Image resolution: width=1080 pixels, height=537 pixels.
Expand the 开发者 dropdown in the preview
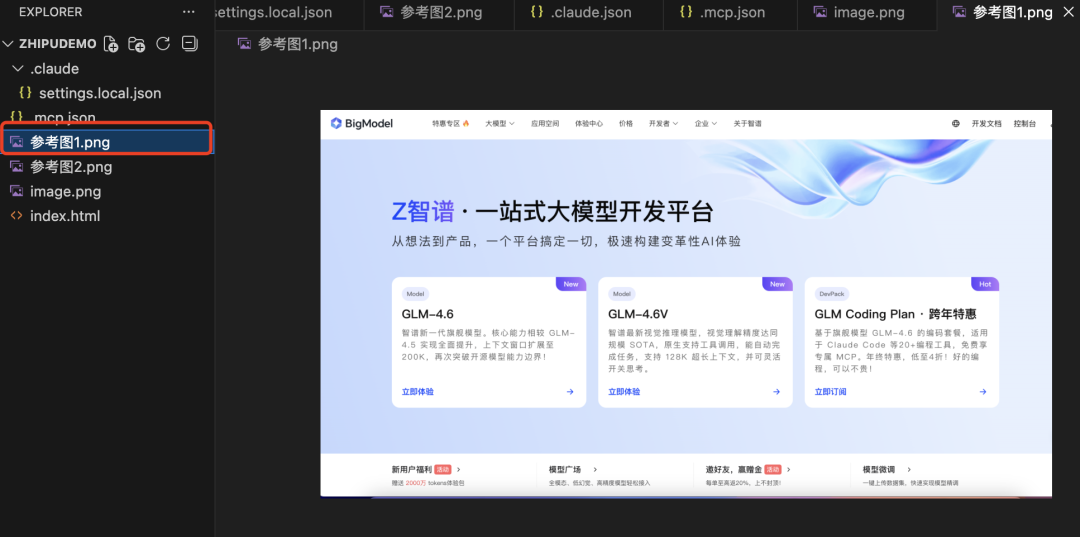click(663, 124)
